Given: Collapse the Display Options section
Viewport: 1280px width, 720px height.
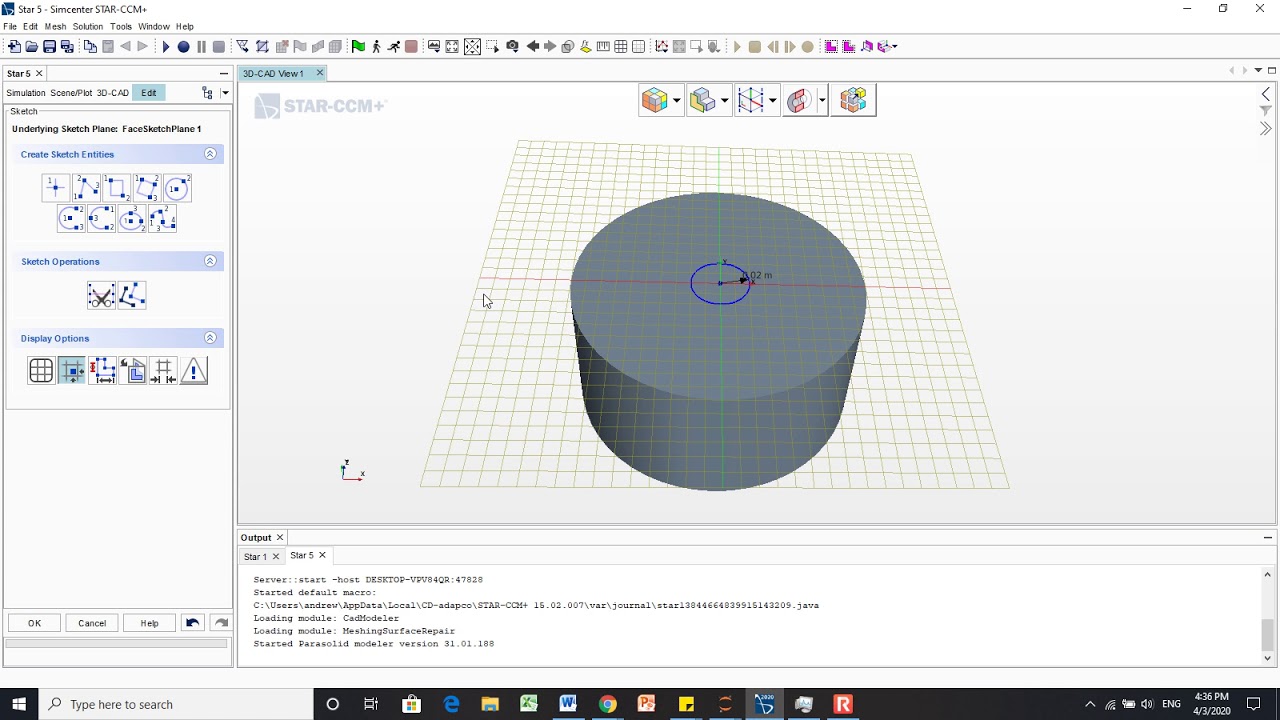Looking at the screenshot, I should 210,338.
